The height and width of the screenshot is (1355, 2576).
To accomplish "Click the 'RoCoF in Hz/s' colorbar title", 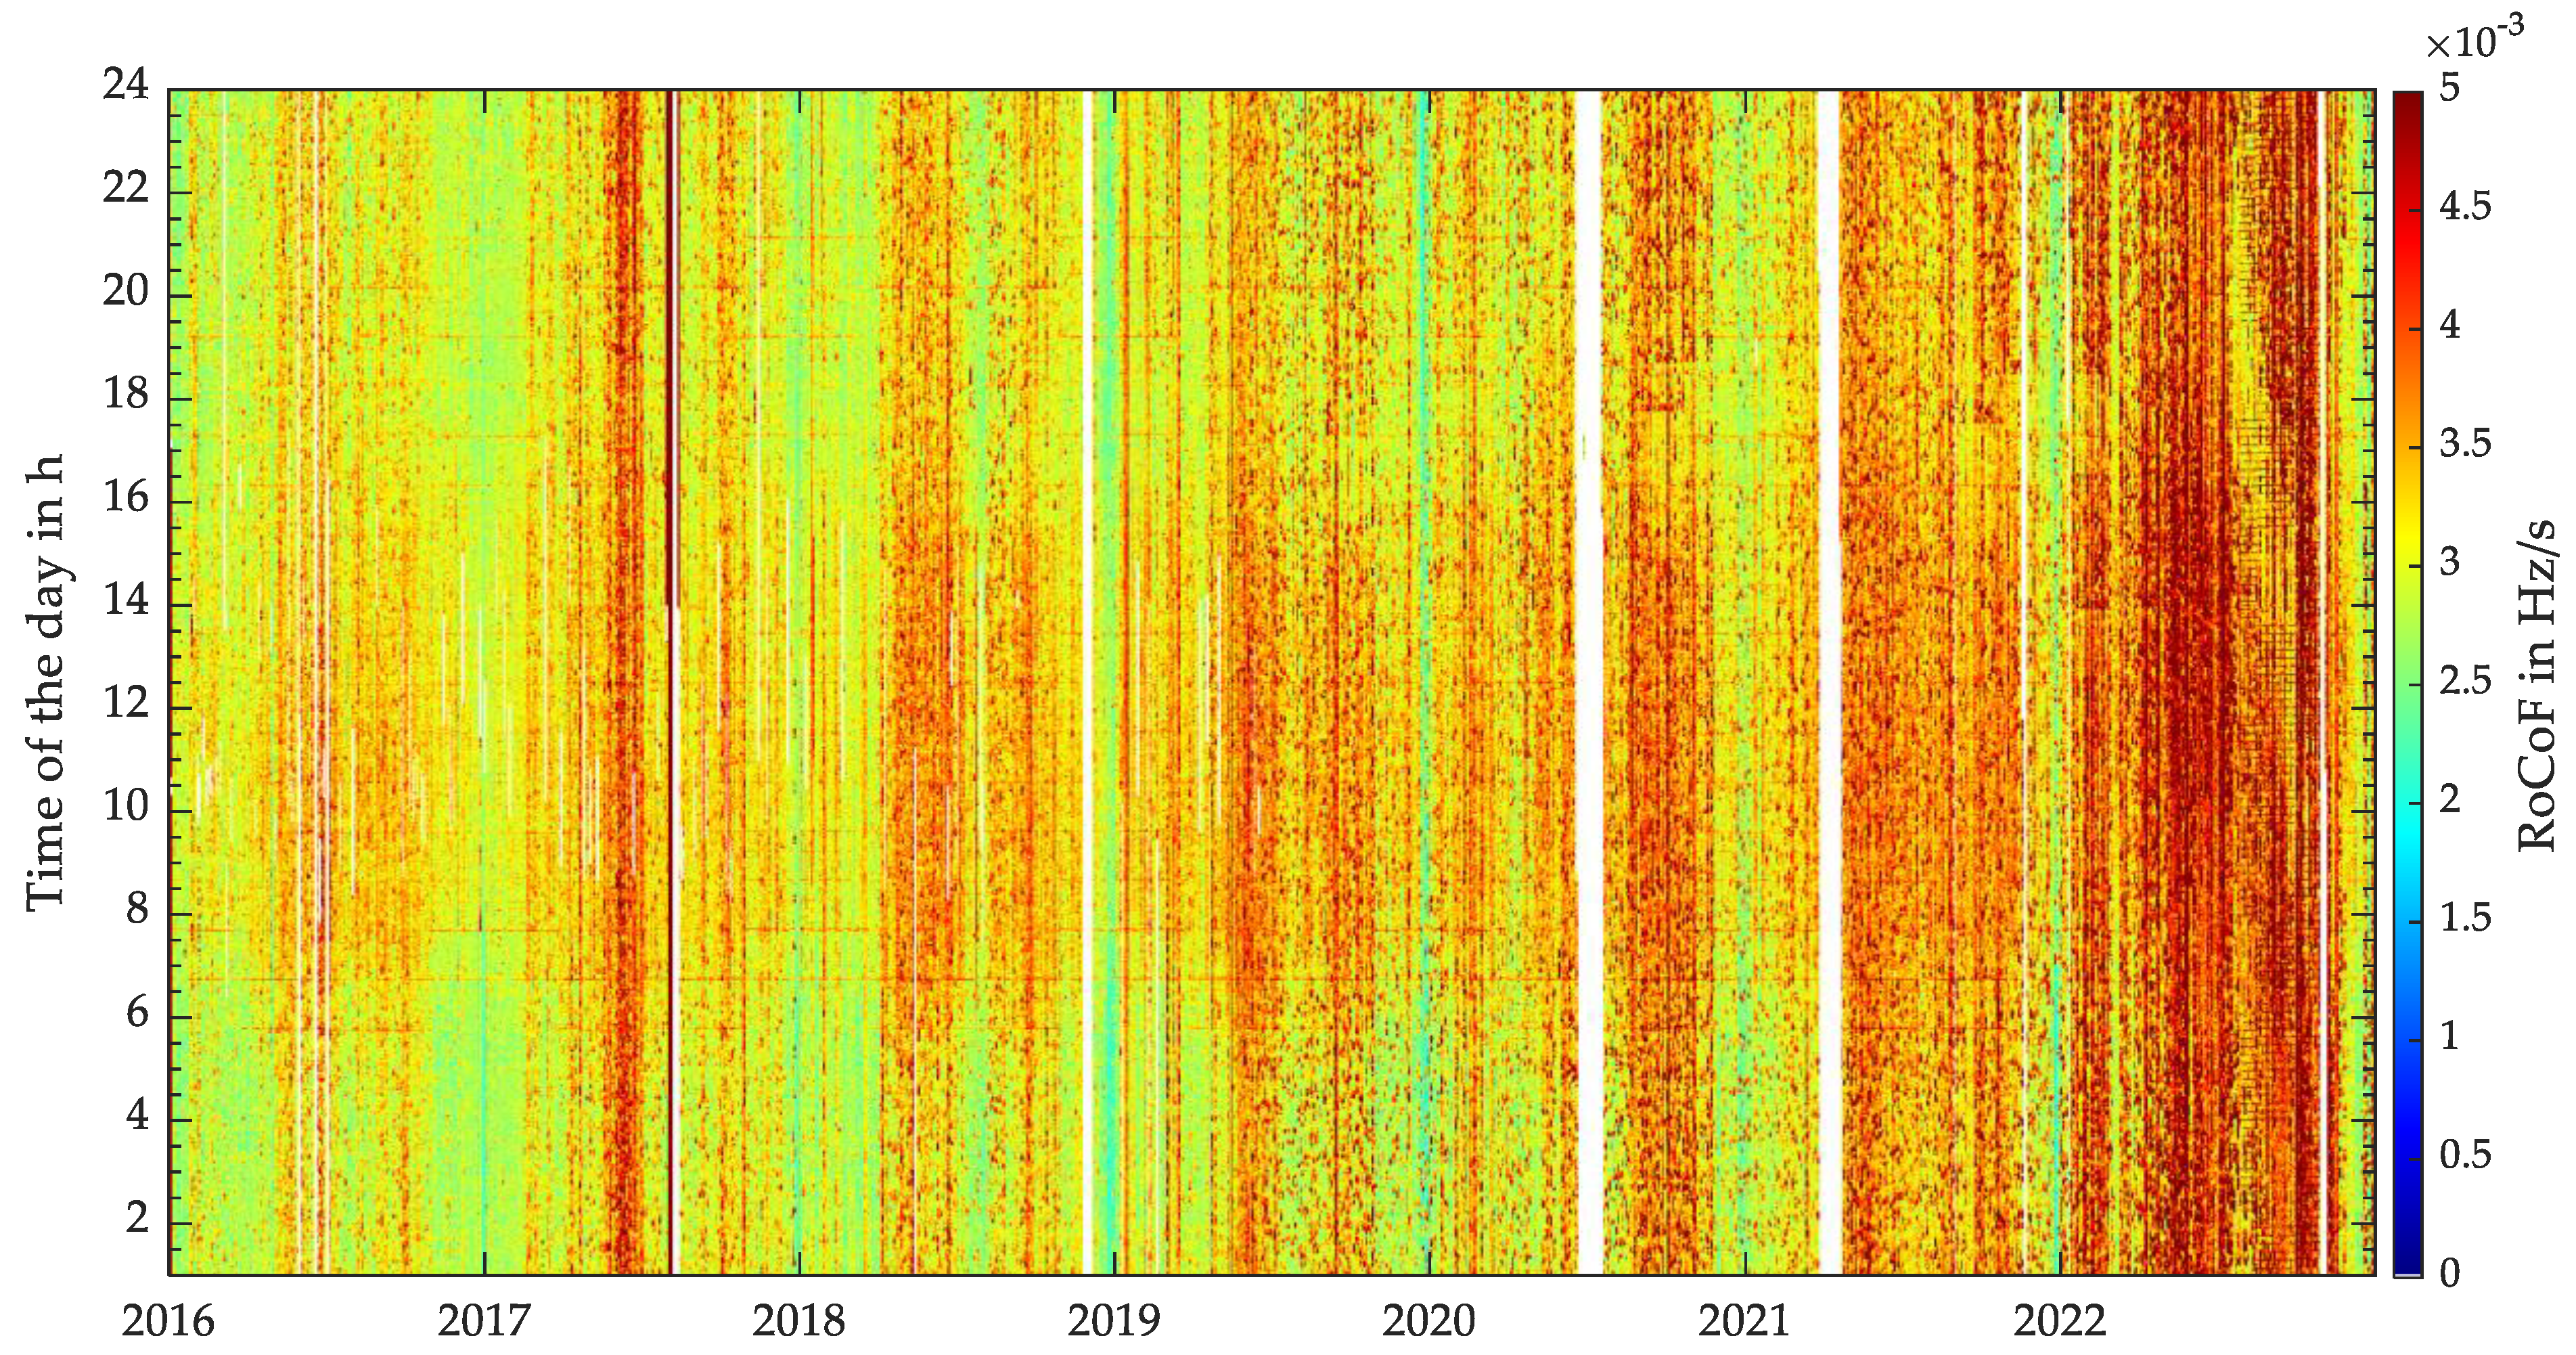I will pos(2537,685).
